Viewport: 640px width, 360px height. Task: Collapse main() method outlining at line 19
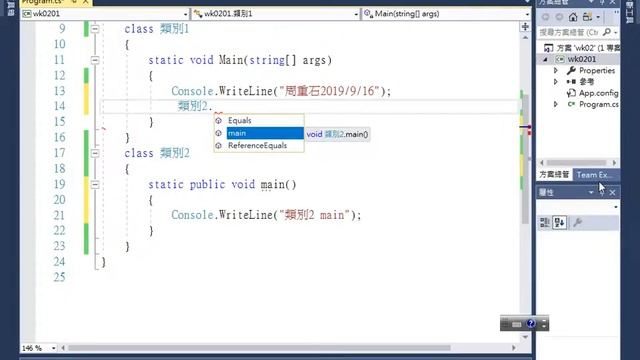tap(95, 184)
